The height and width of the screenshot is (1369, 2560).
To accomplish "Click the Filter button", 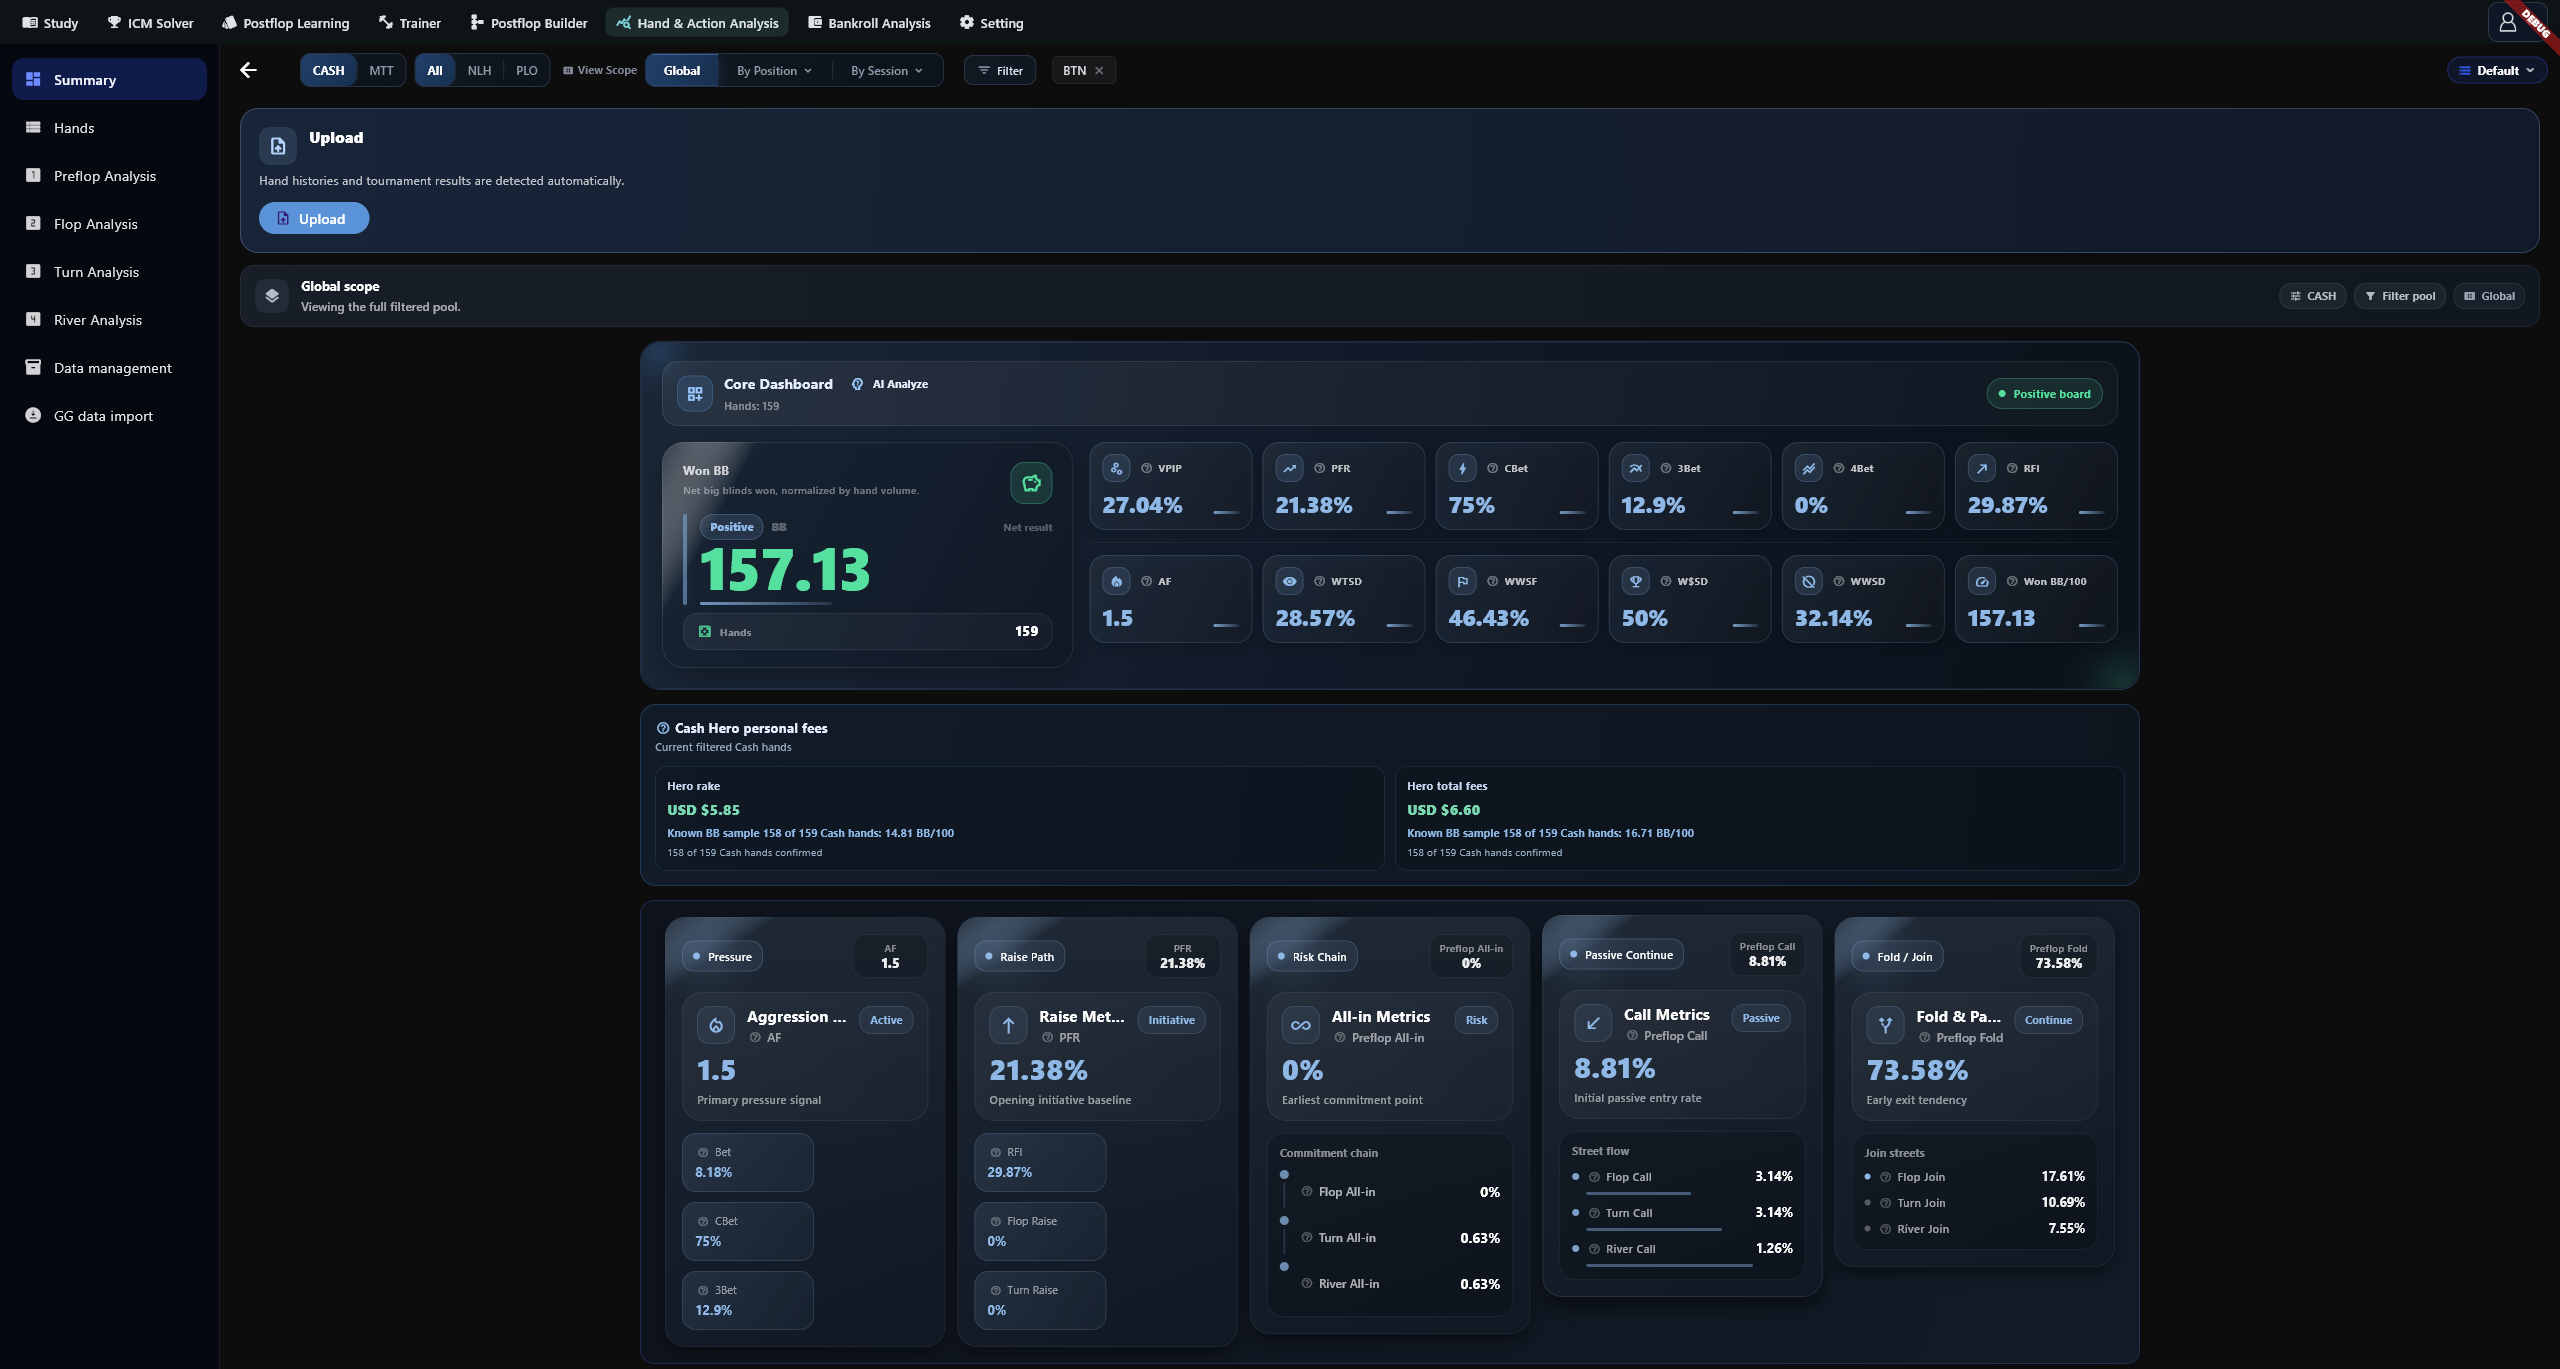I will click(1000, 70).
